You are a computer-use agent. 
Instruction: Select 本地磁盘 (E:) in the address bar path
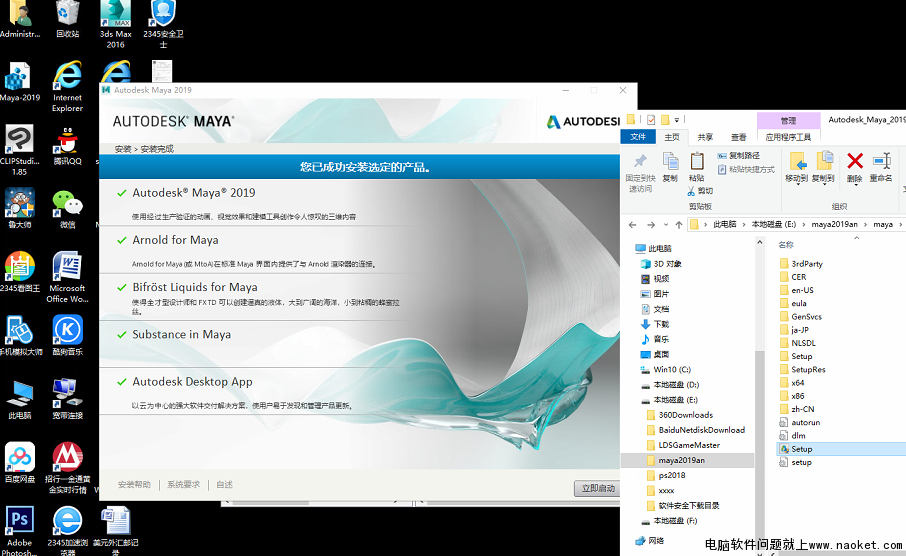[774, 224]
